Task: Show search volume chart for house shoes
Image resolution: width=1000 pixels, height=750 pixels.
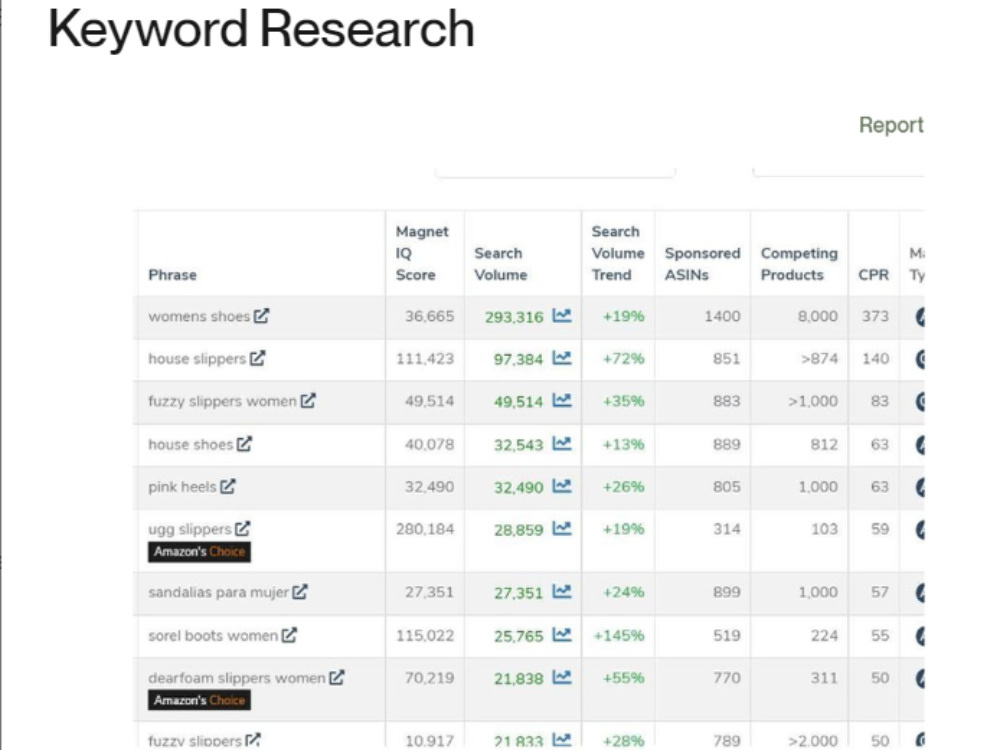Action: coord(562,443)
